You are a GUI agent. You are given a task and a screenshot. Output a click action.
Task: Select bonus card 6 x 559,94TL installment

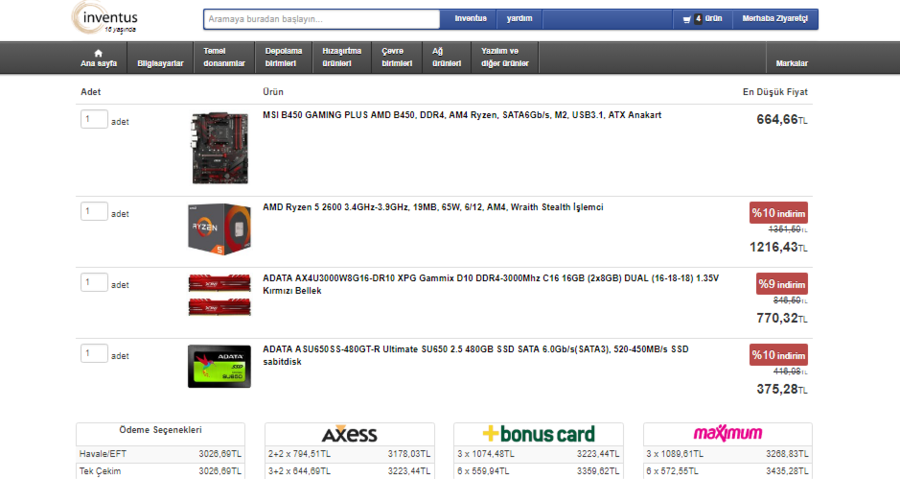[538, 471]
